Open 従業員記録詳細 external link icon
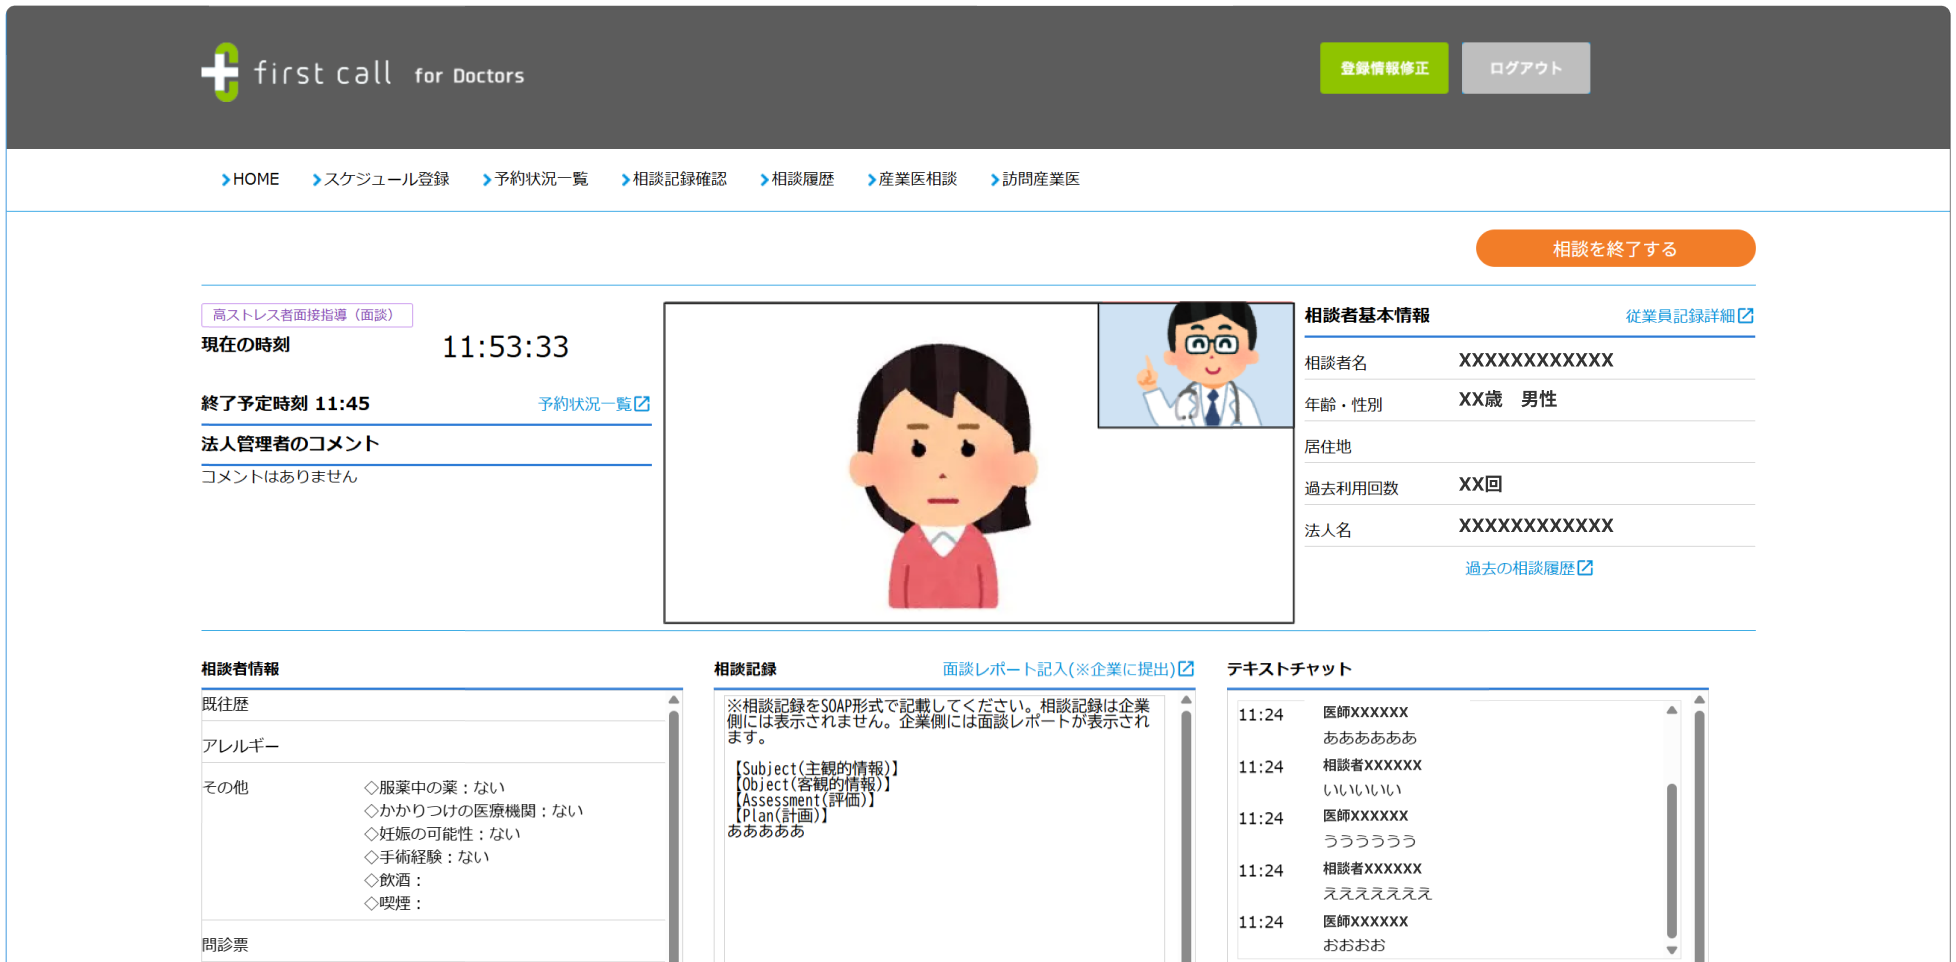This screenshot has width=1956, height=962. [1747, 315]
